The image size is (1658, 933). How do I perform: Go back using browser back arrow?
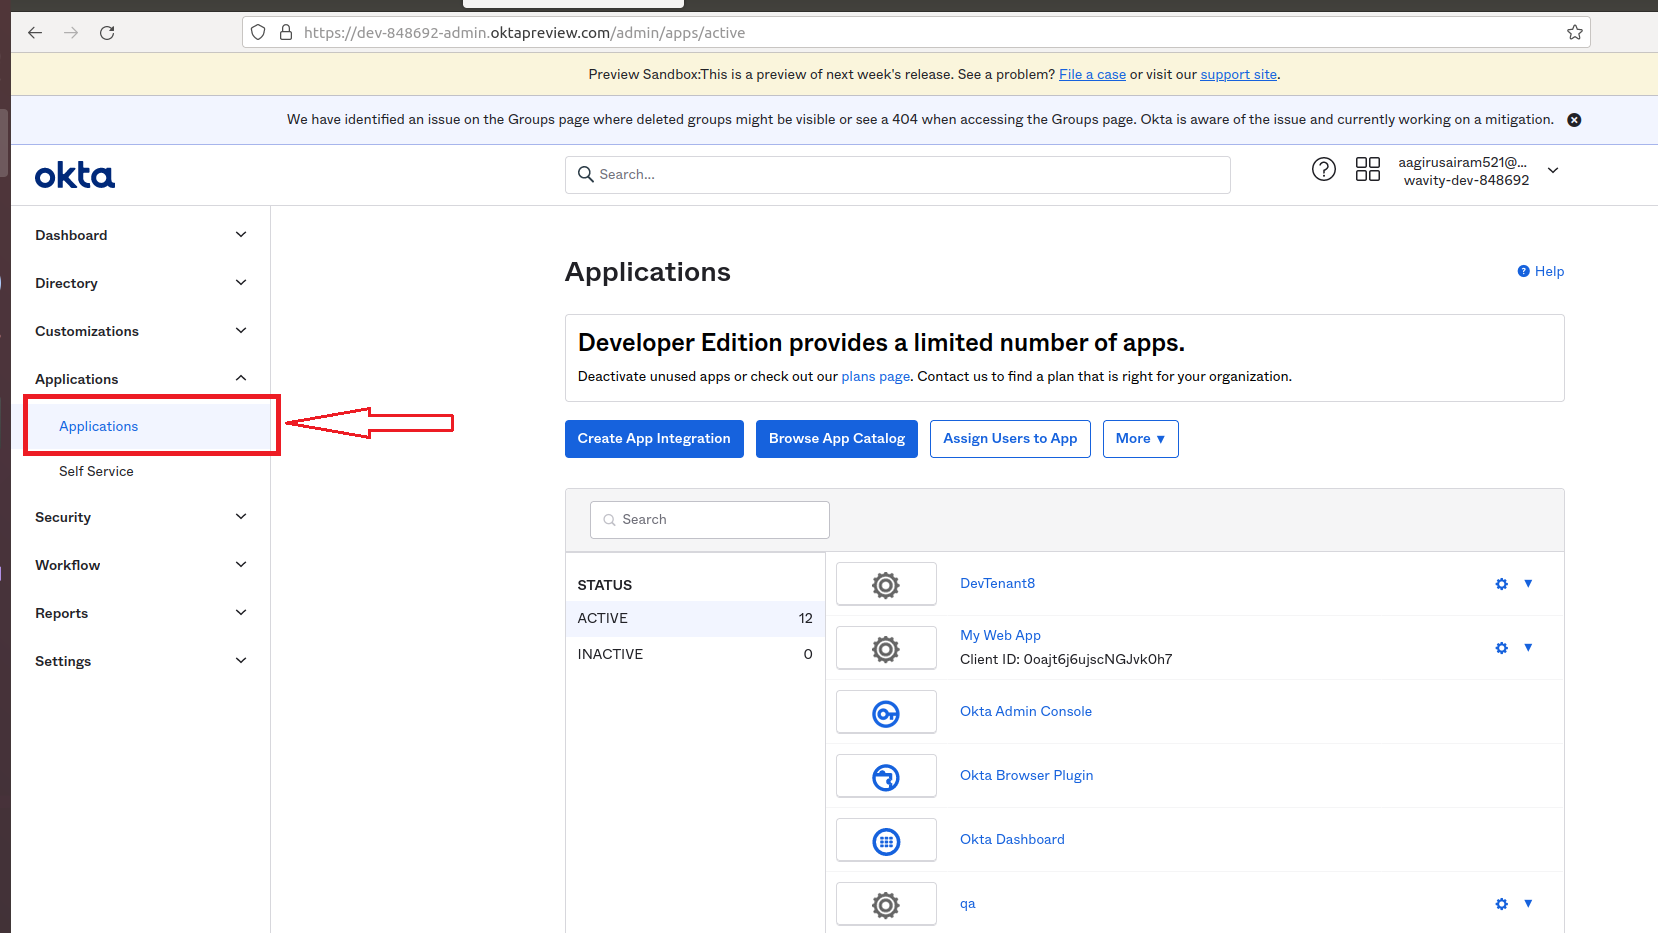[x=35, y=32]
